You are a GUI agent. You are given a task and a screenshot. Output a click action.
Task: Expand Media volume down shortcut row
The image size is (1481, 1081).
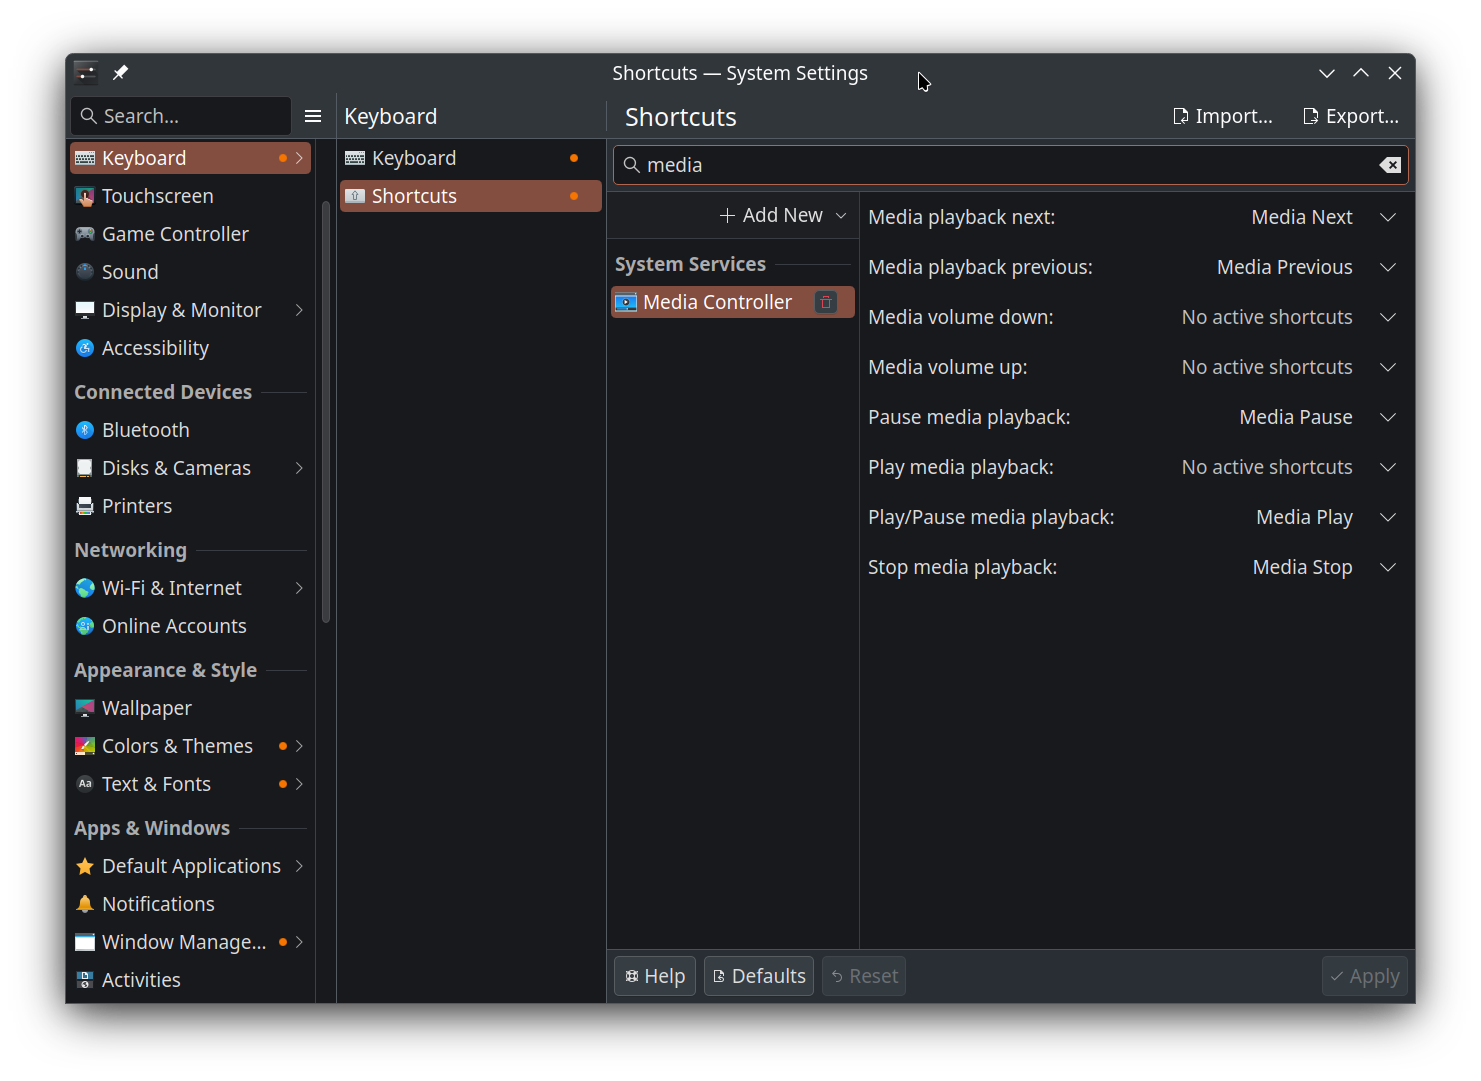1387,317
